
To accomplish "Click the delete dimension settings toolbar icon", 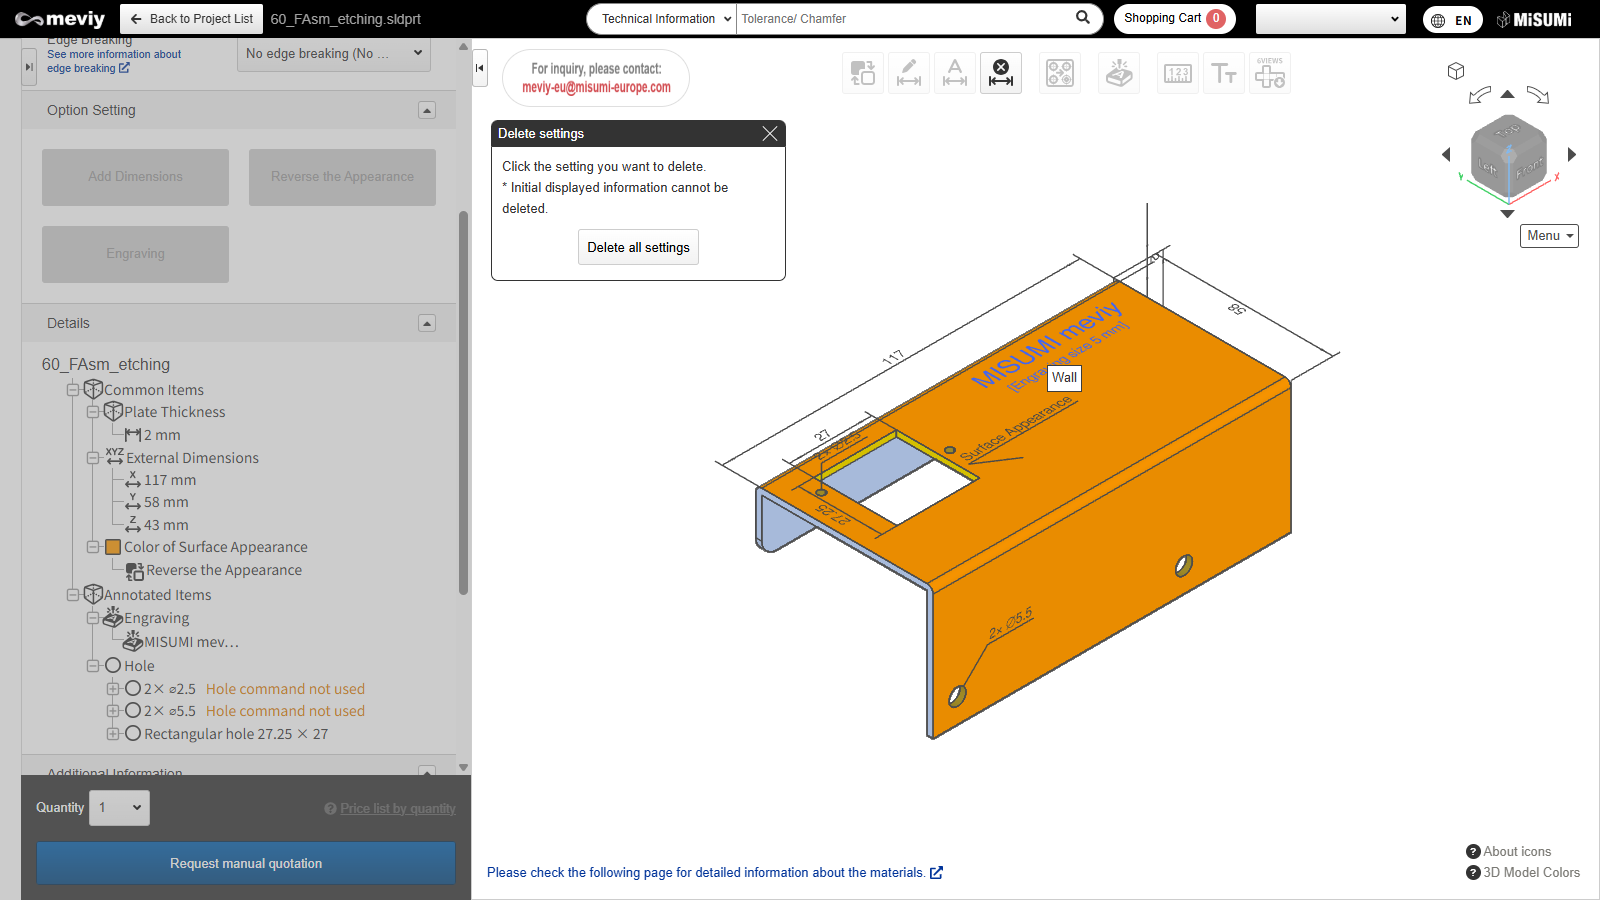I will [x=1001, y=73].
